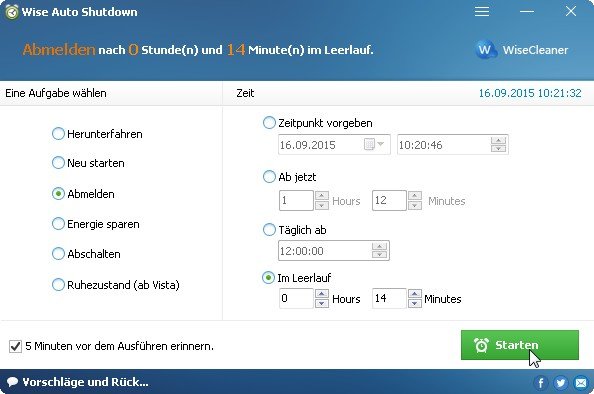
Task: Increase Im Leerlauf minutes with up arrow
Action: point(415,293)
